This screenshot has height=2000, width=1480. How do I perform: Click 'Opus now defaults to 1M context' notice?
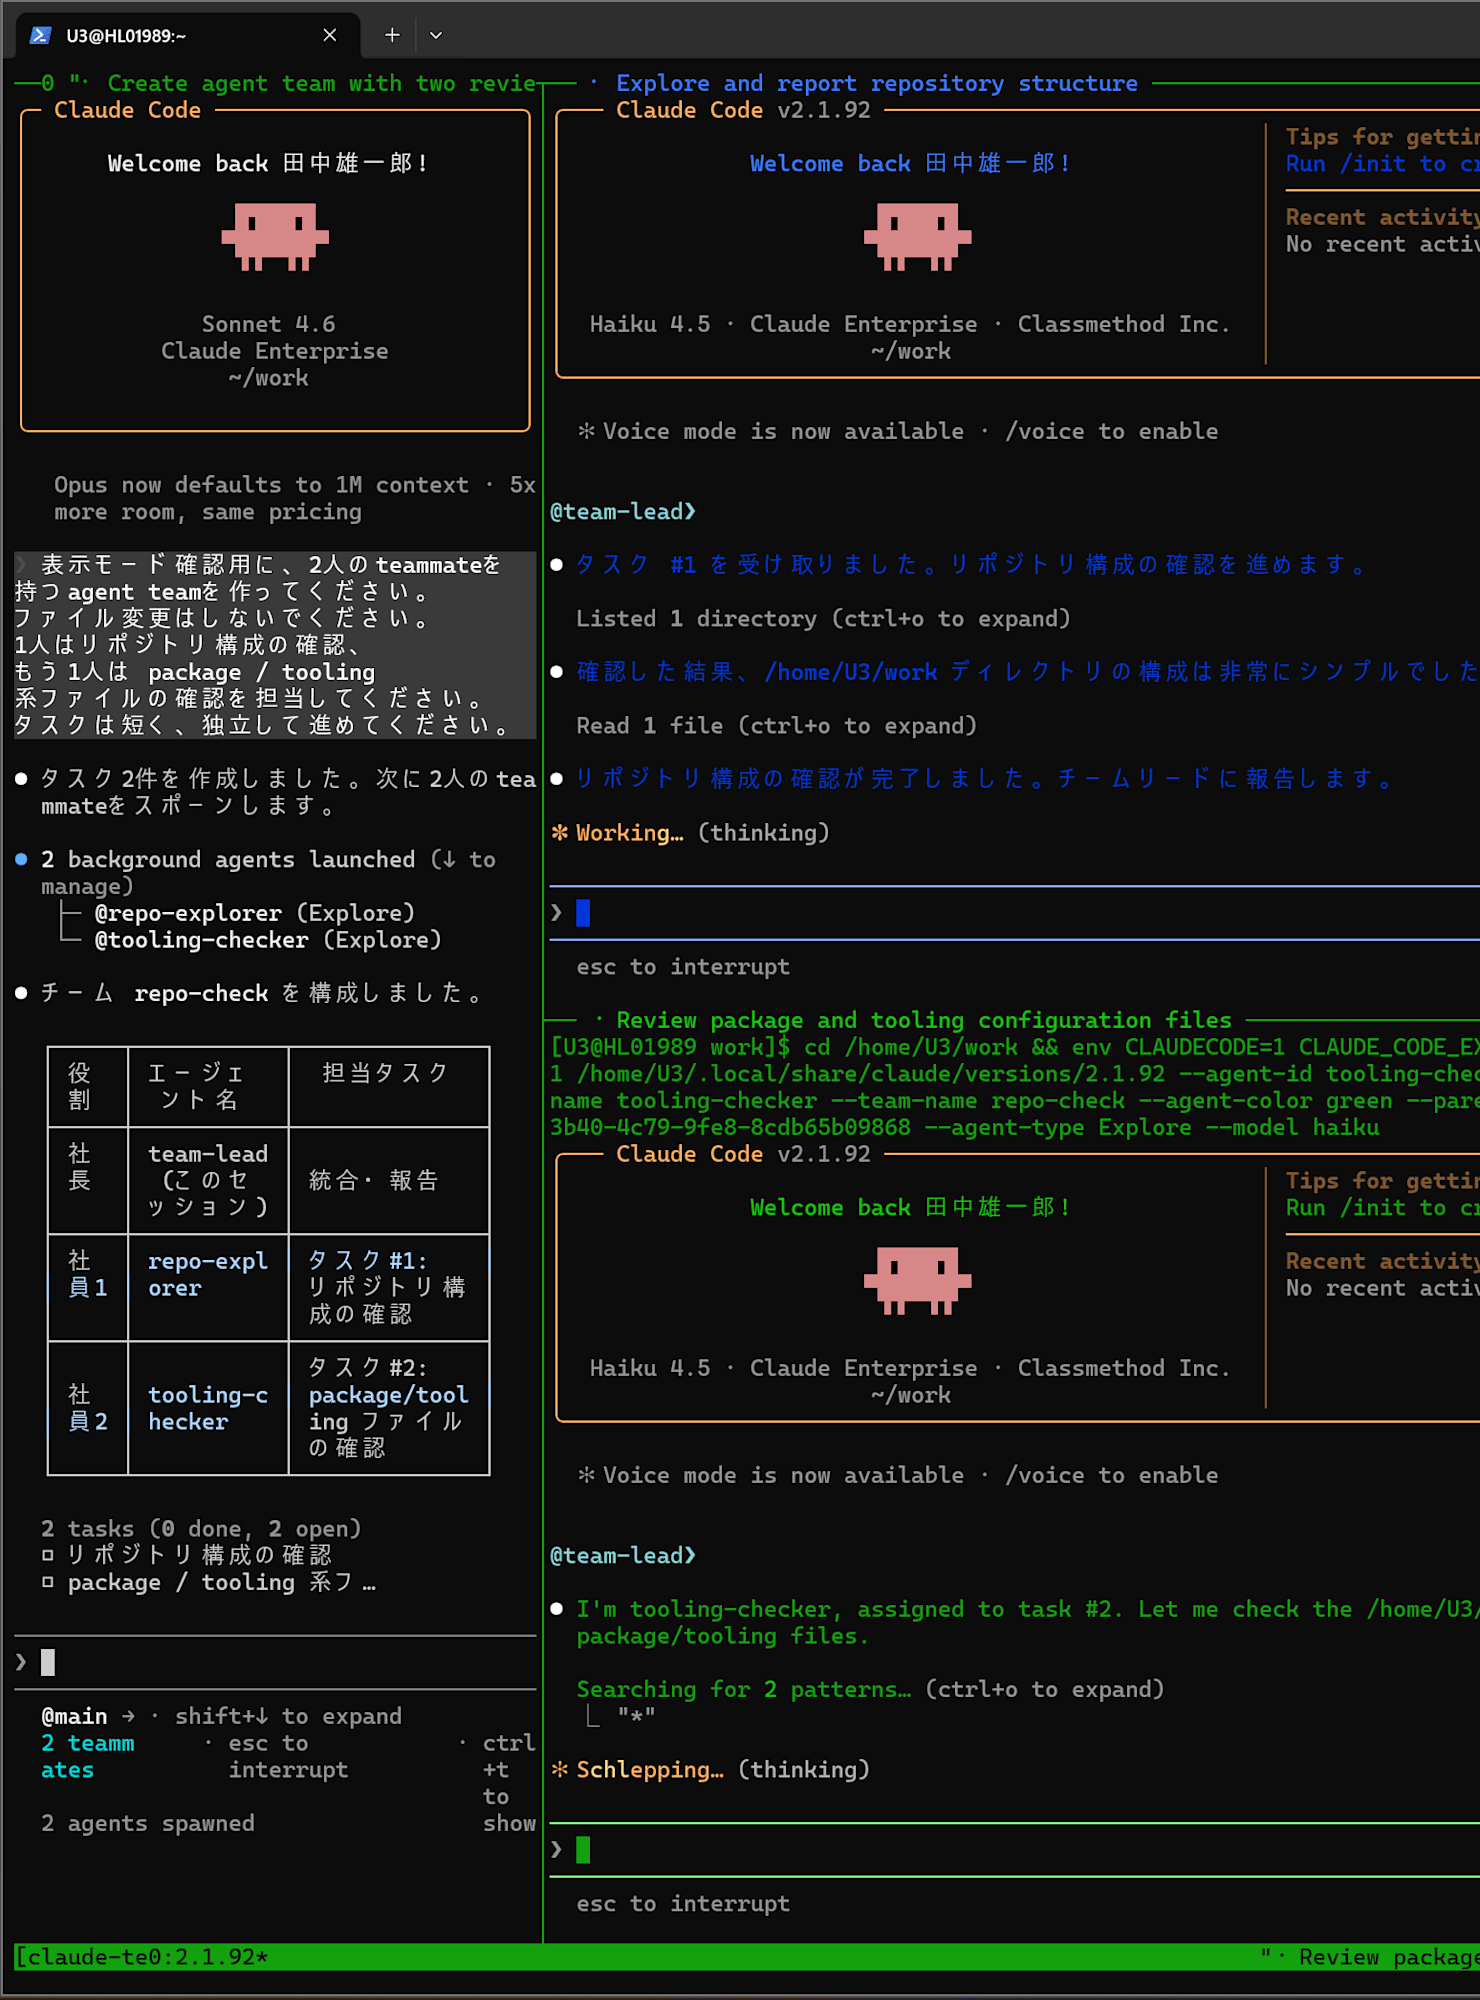(x=294, y=498)
